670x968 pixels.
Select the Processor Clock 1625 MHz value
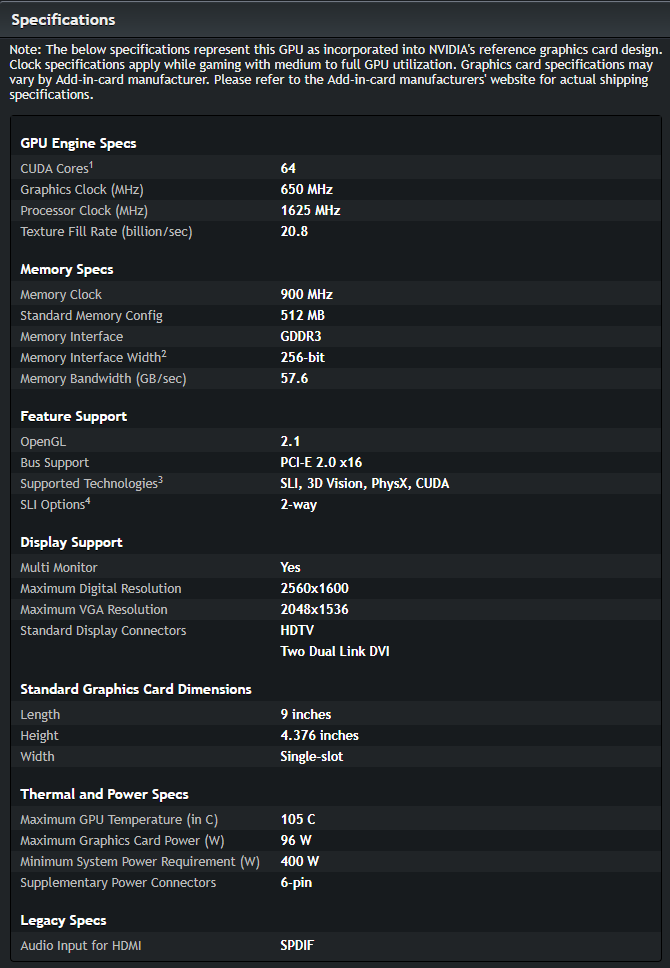pyautogui.click(x=311, y=211)
